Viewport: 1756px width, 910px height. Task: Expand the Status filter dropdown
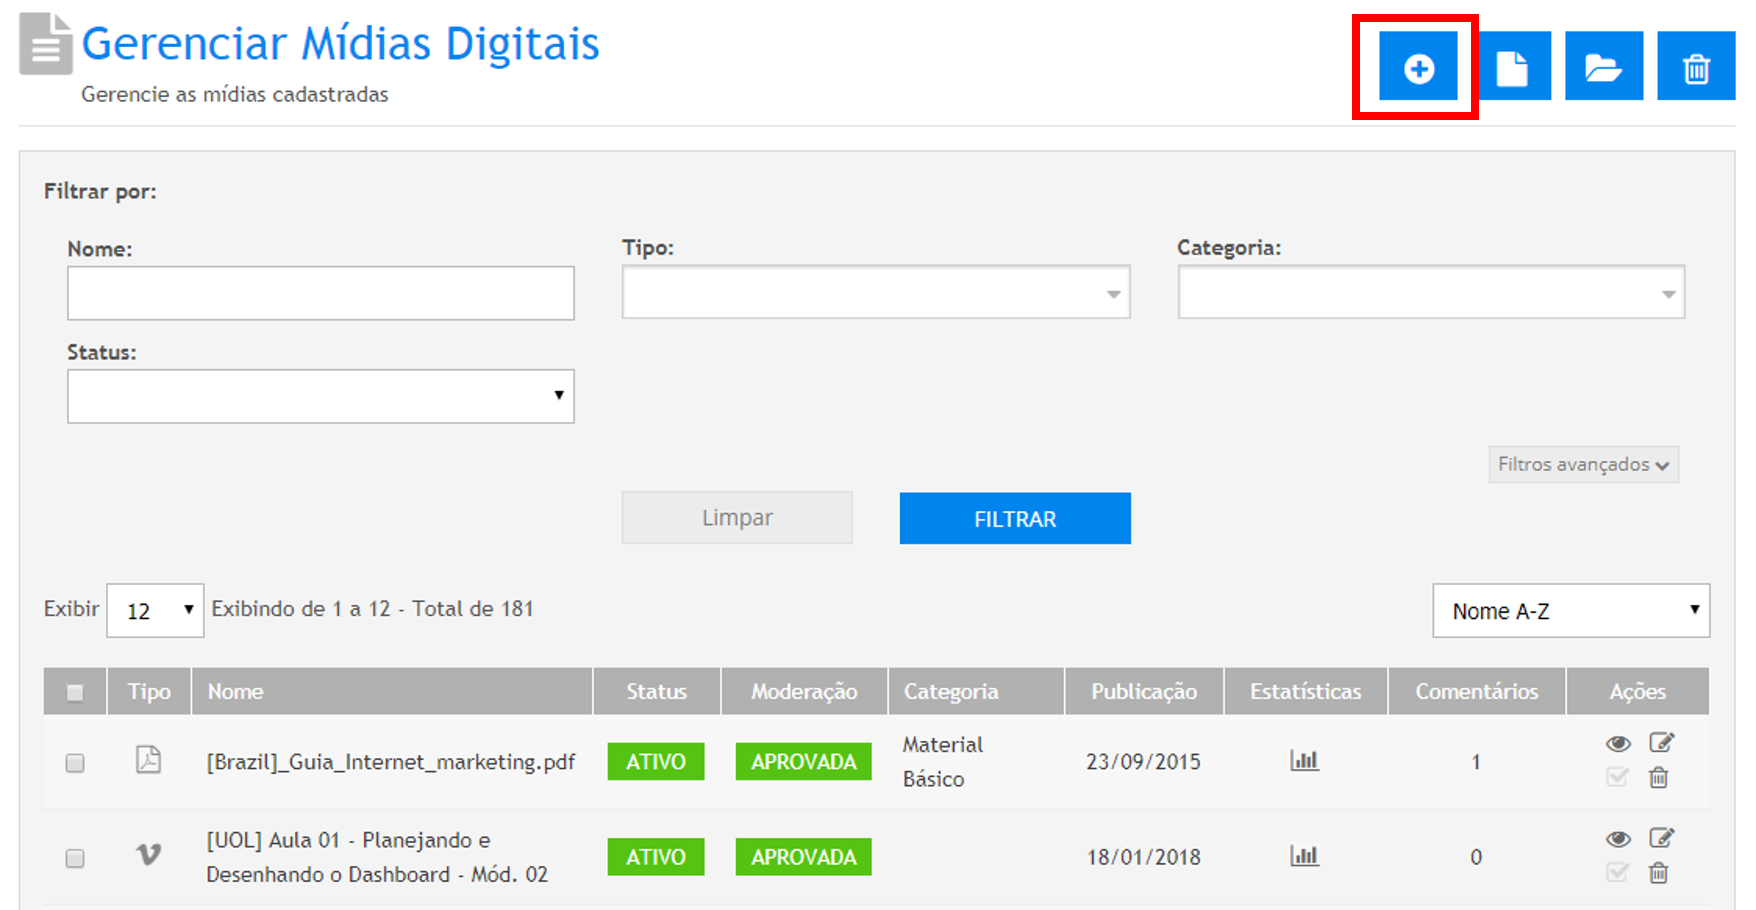(320, 396)
